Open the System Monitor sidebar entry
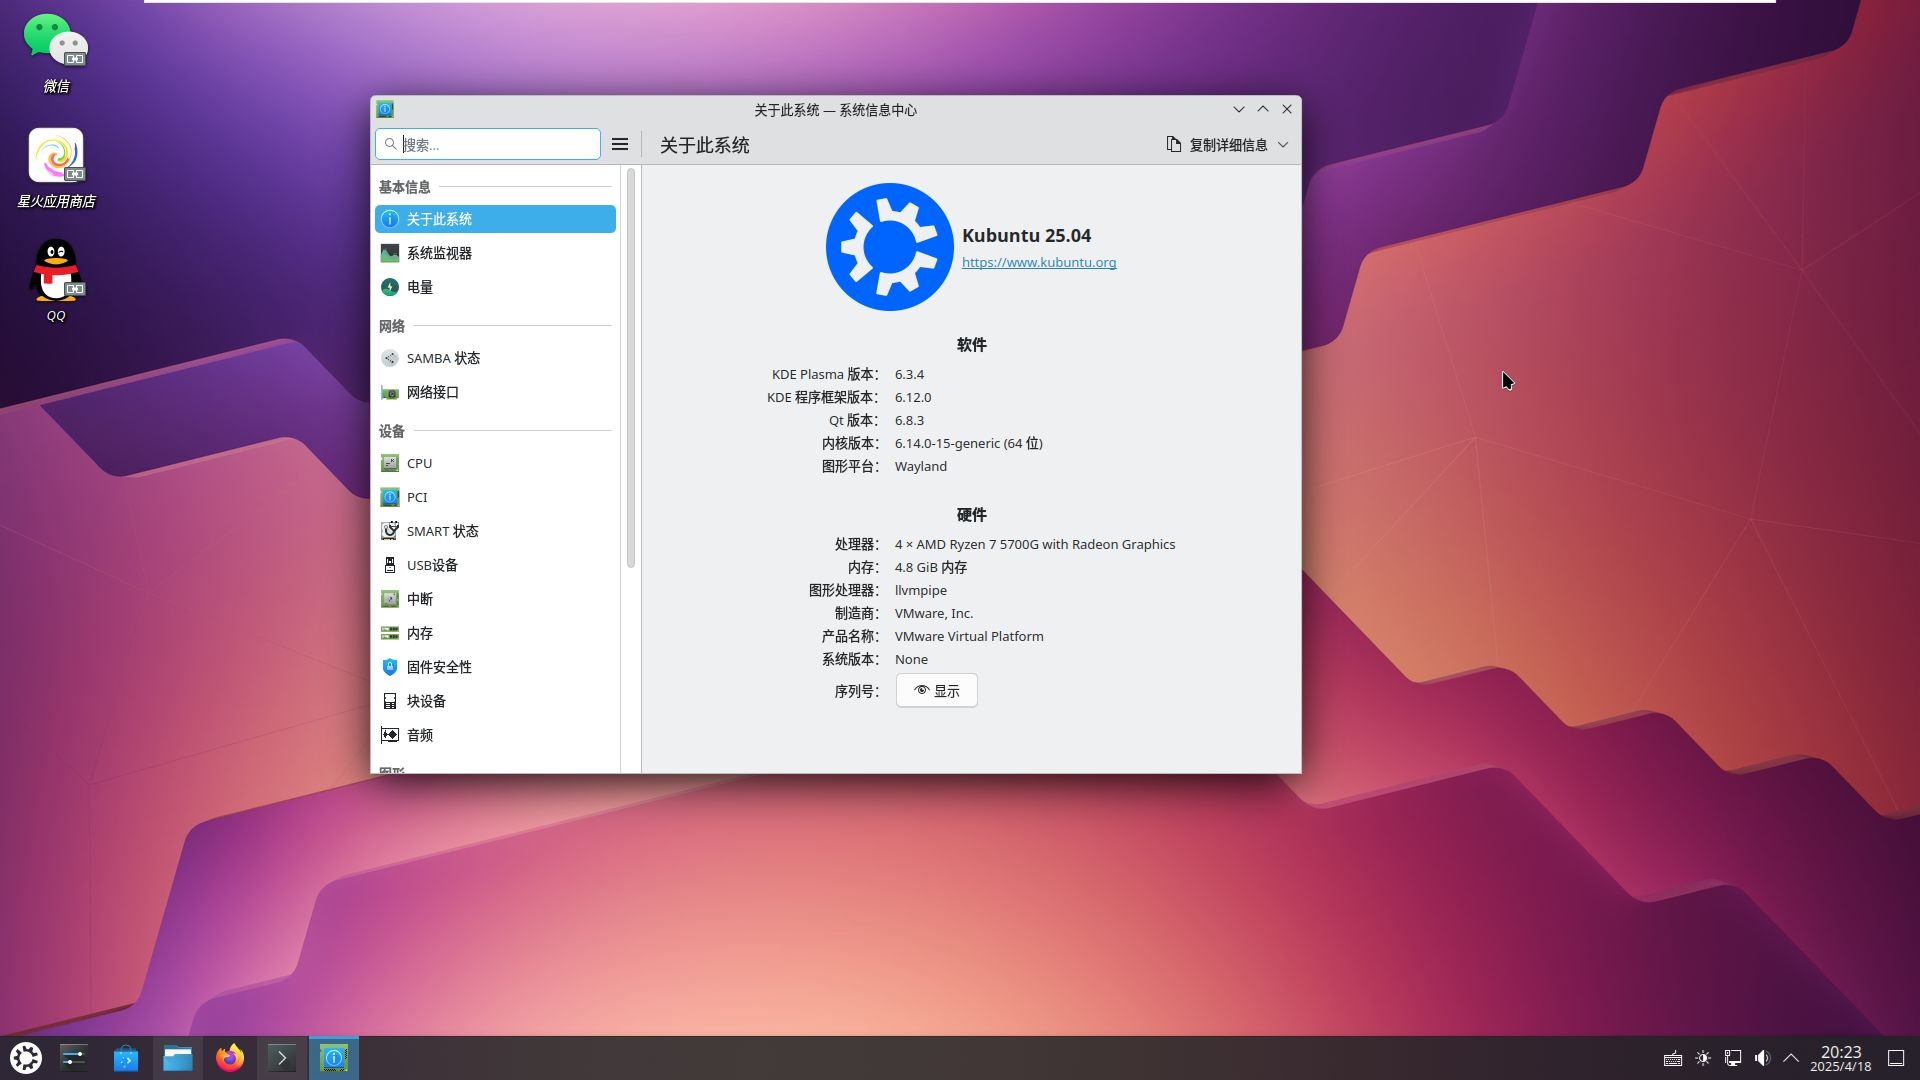The image size is (1920, 1080). tap(439, 253)
